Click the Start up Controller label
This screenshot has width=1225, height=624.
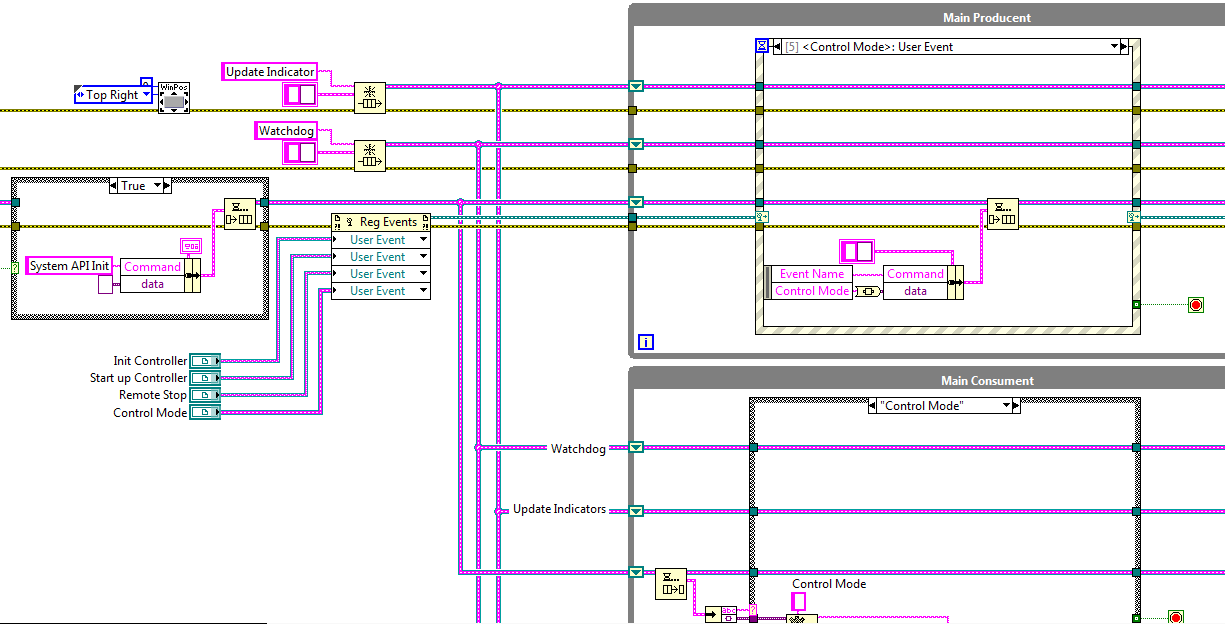(x=138, y=378)
